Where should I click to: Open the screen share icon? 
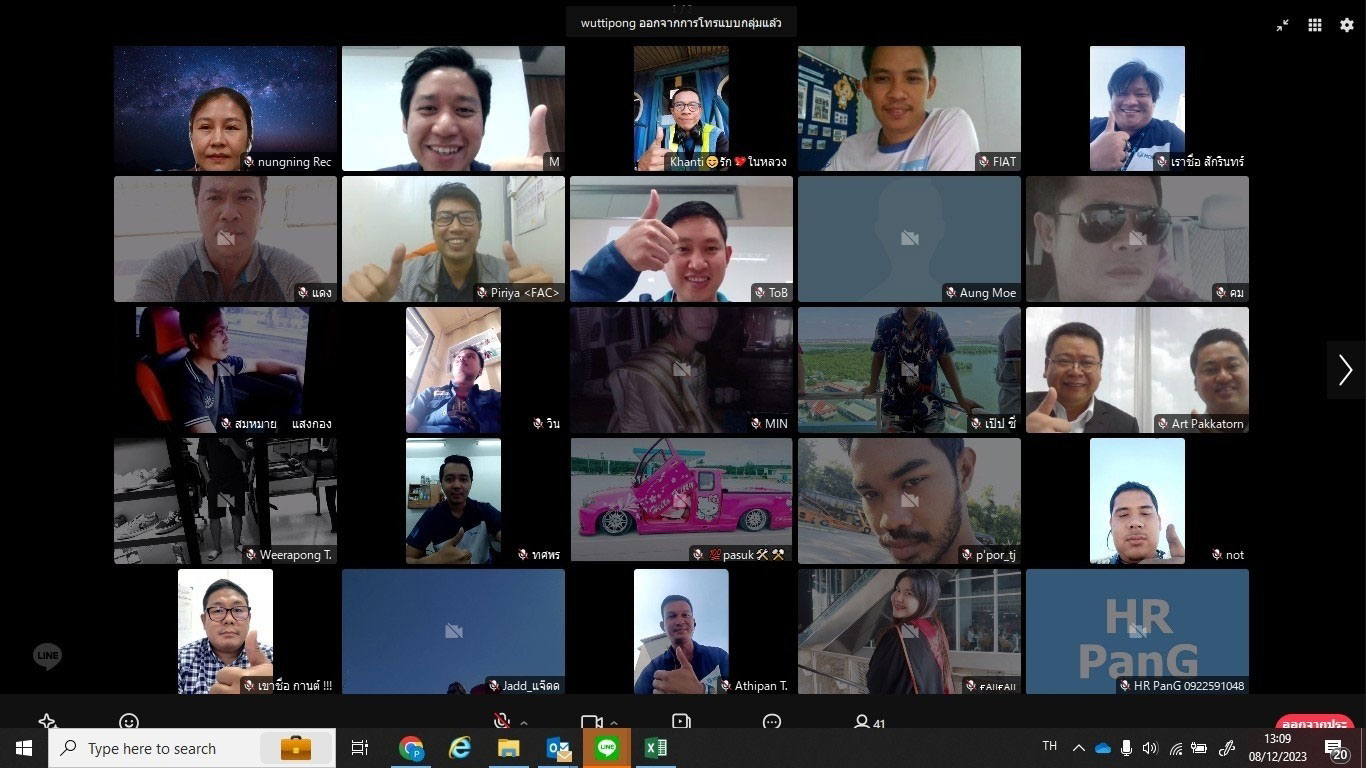[x=681, y=722]
